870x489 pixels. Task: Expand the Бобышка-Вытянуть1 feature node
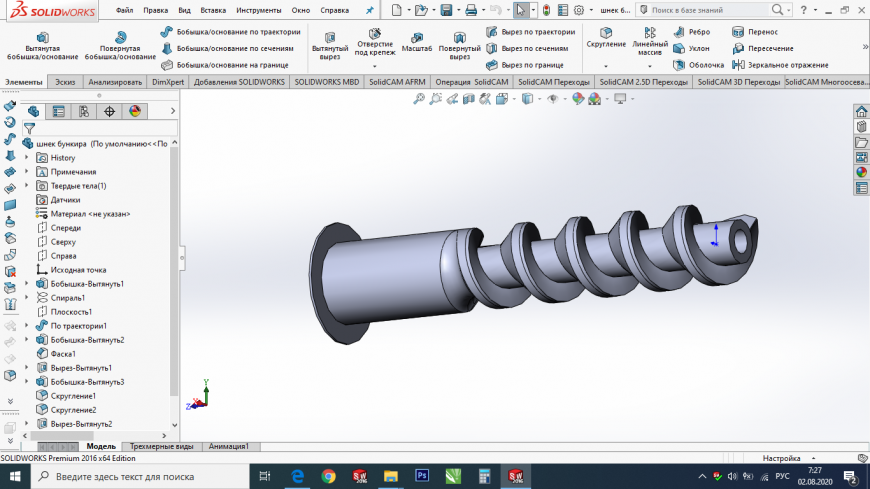28,284
